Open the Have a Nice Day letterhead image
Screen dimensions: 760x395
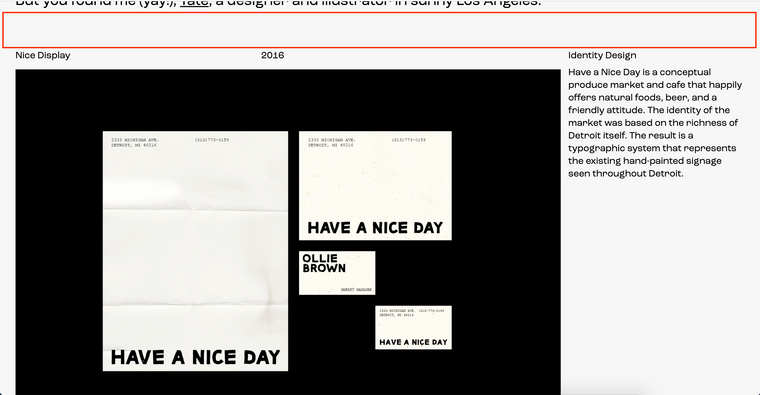pyautogui.click(x=195, y=251)
